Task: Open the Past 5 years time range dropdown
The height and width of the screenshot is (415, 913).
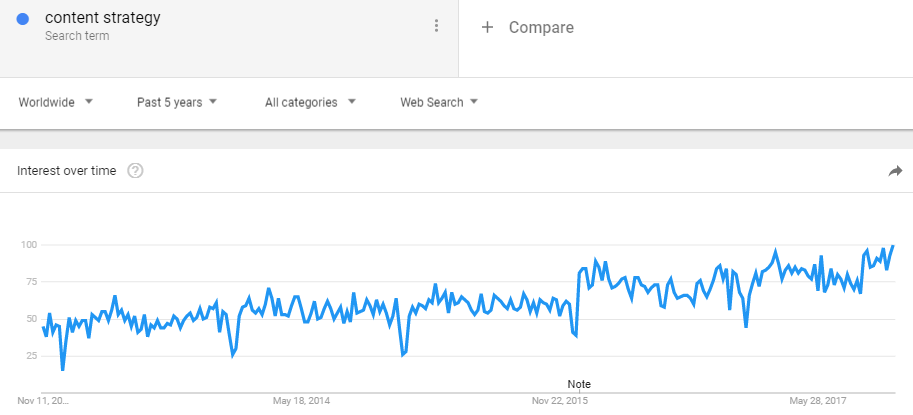Action: point(177,102)
